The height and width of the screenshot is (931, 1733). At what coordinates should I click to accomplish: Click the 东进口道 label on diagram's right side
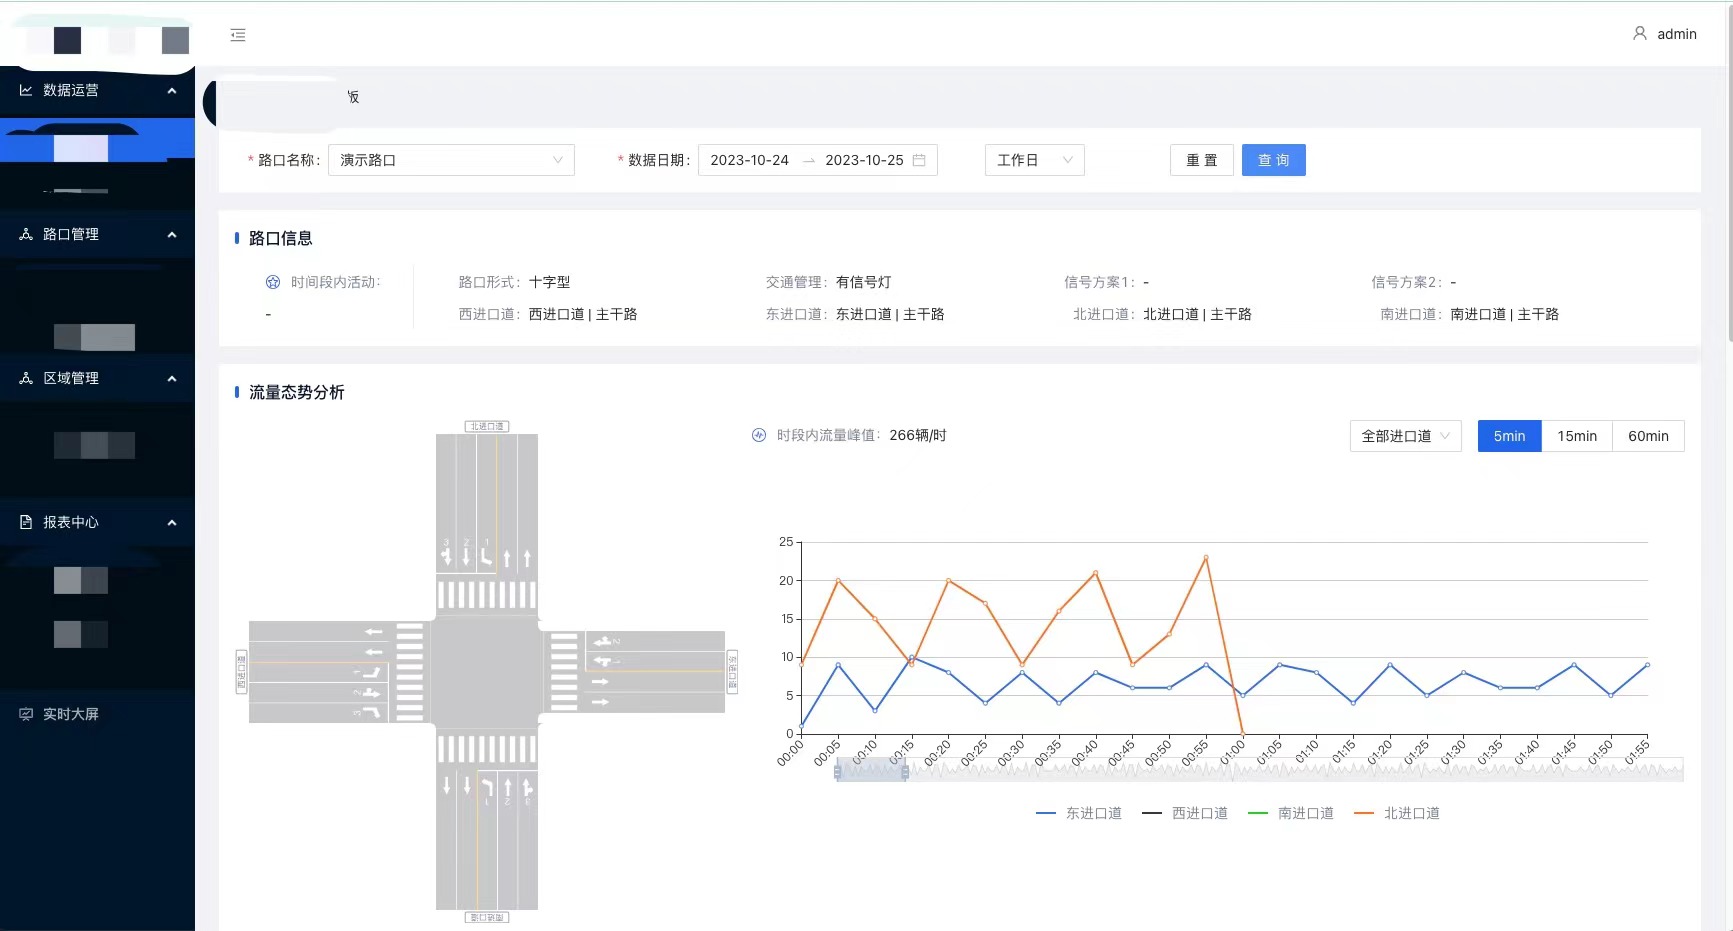pos(732,672)
